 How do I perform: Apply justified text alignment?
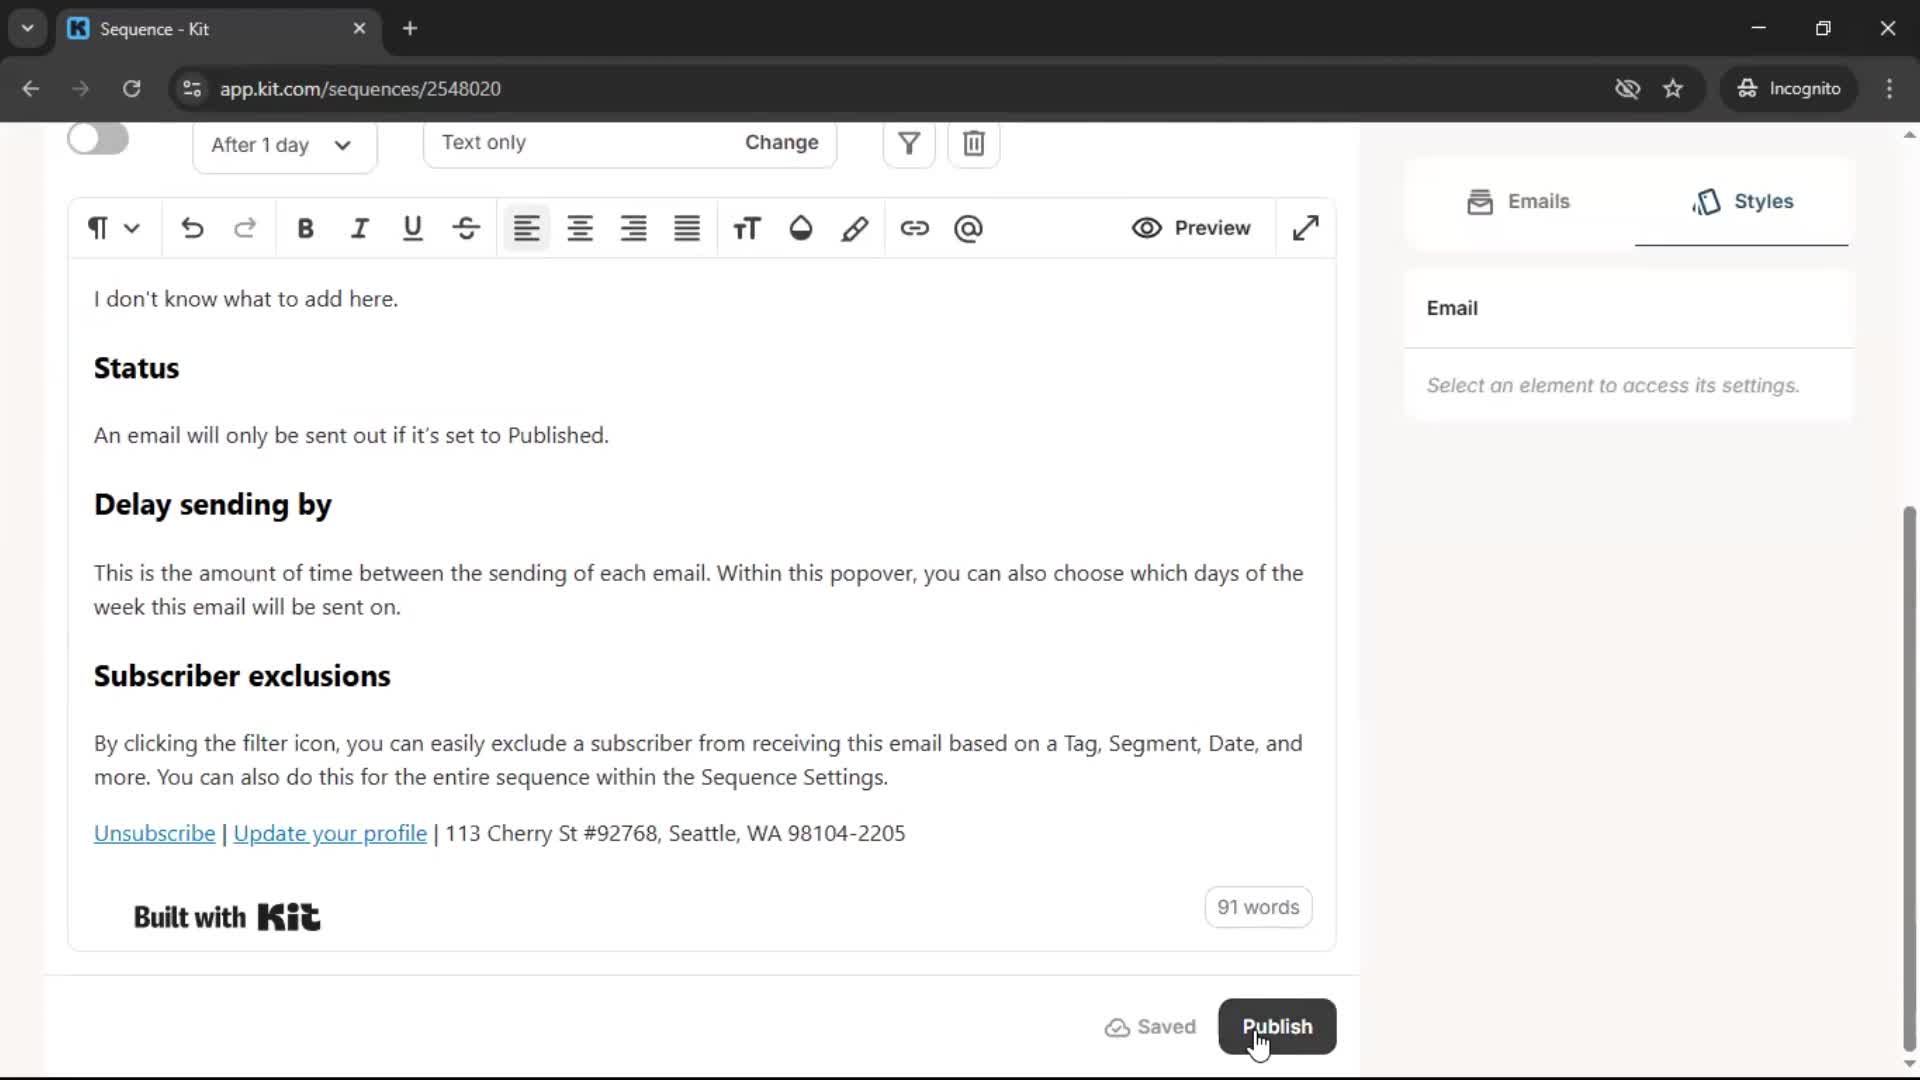point(686,228)
